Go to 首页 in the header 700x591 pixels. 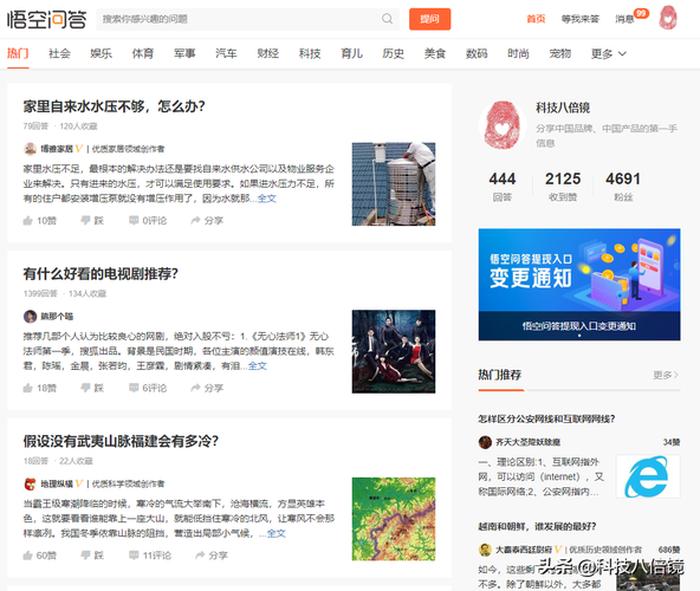point(536,19)
